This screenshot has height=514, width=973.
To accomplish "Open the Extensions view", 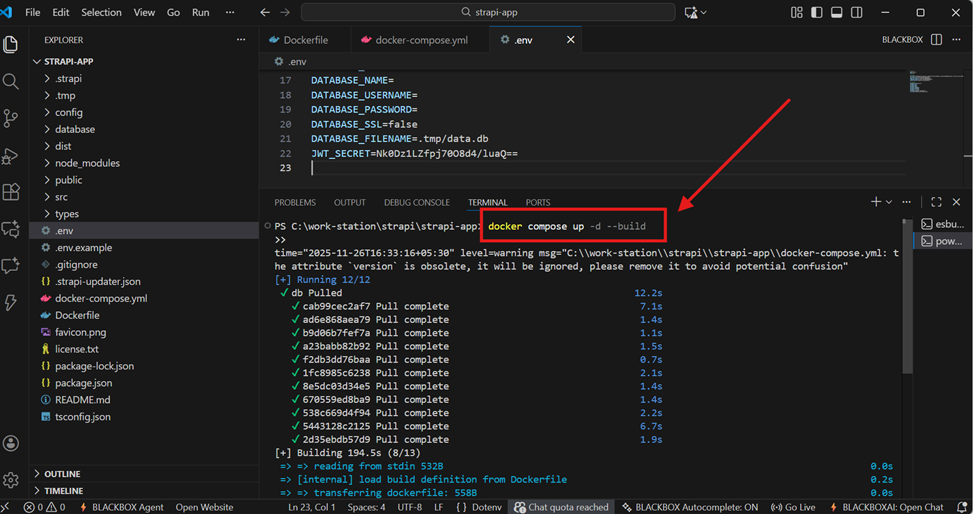I will [x=11, y=192].
